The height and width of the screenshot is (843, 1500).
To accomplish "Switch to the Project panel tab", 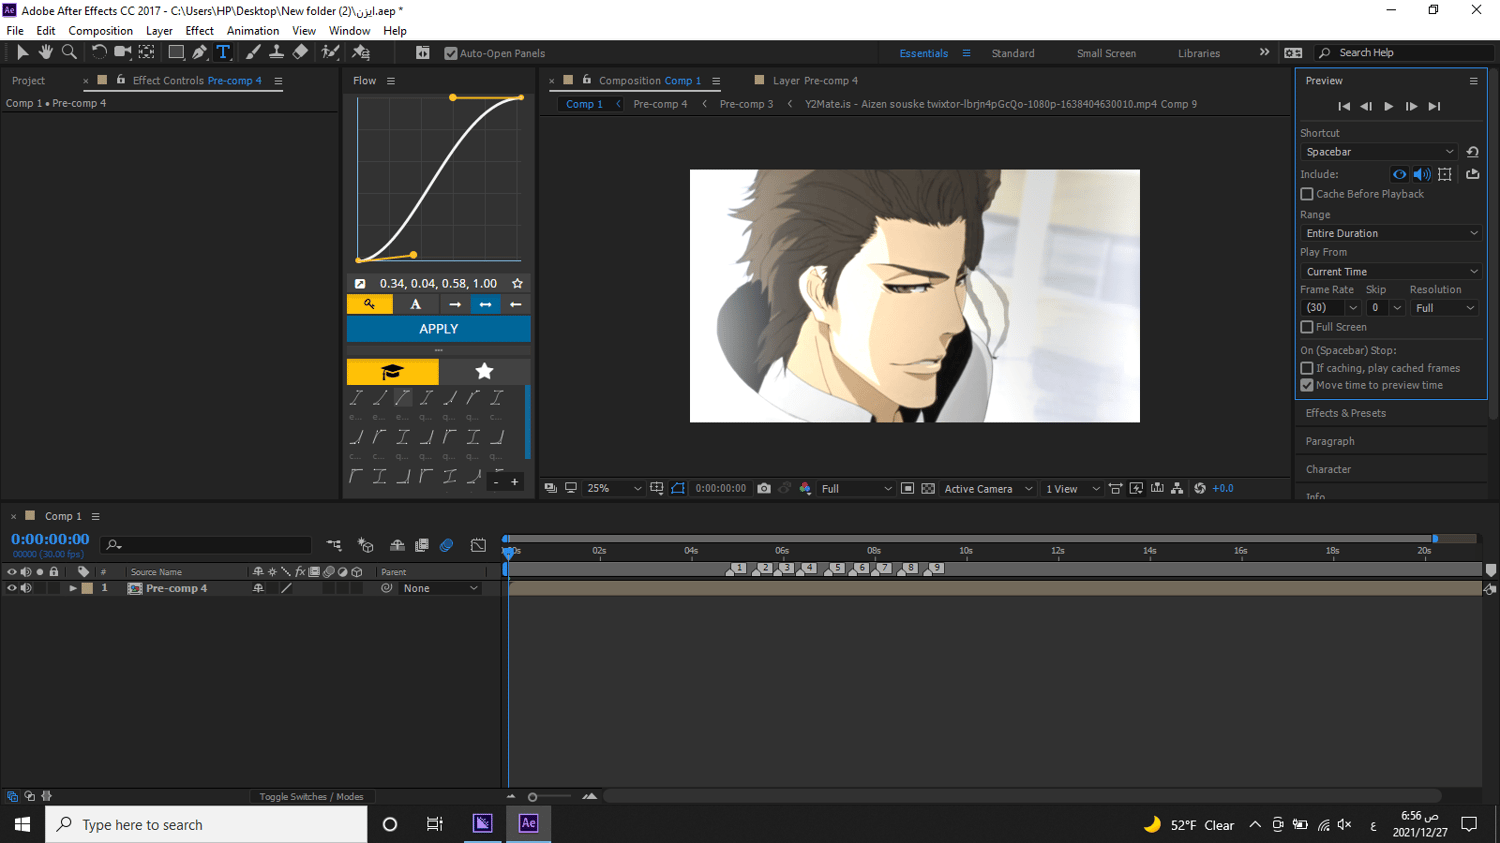I will point(28,81).
